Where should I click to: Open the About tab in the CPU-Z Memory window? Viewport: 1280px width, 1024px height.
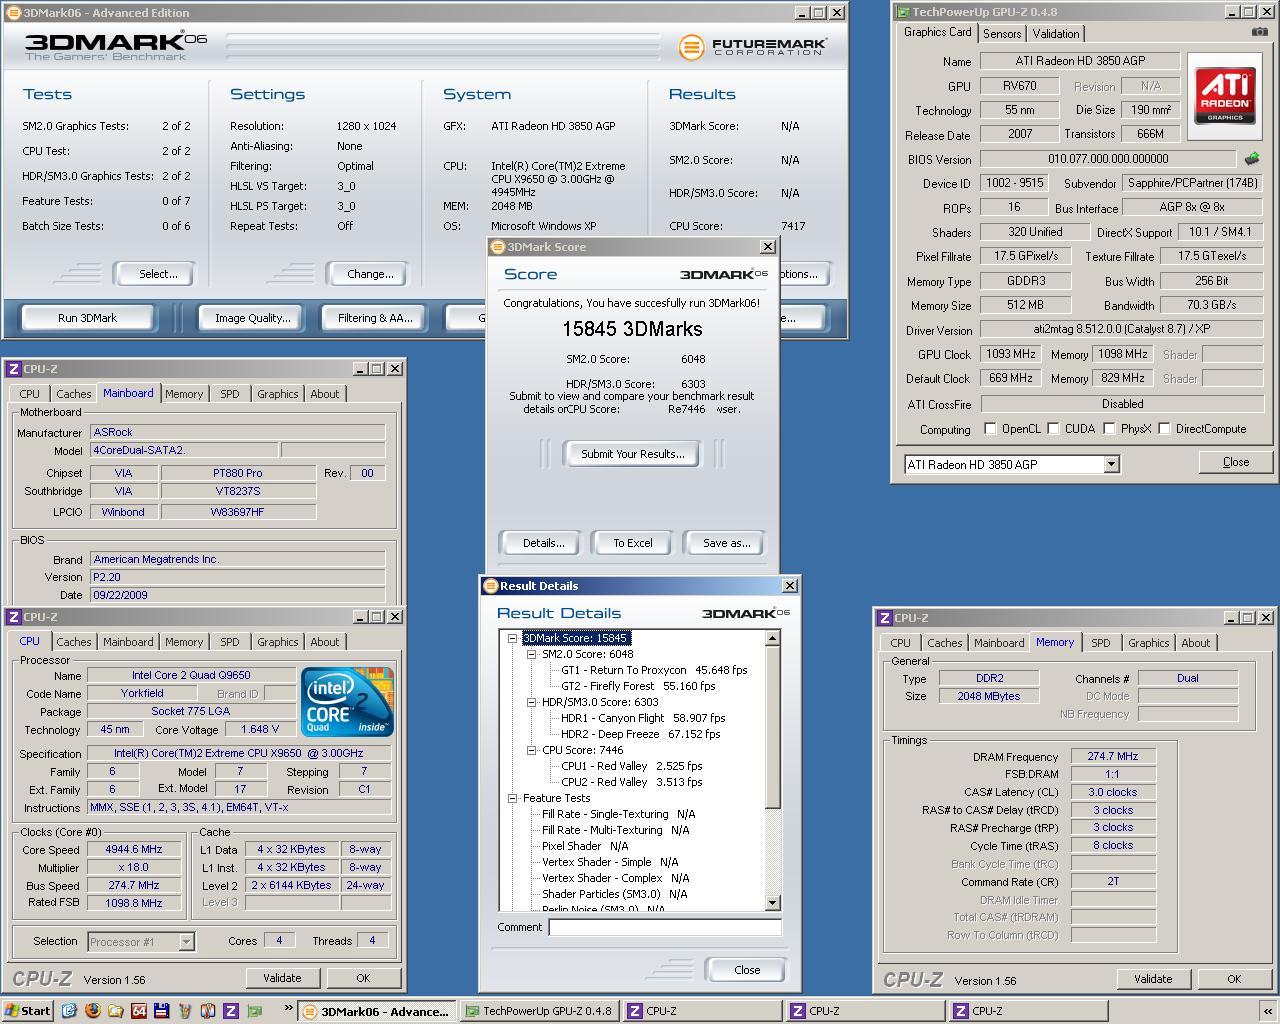[1195, 643]
